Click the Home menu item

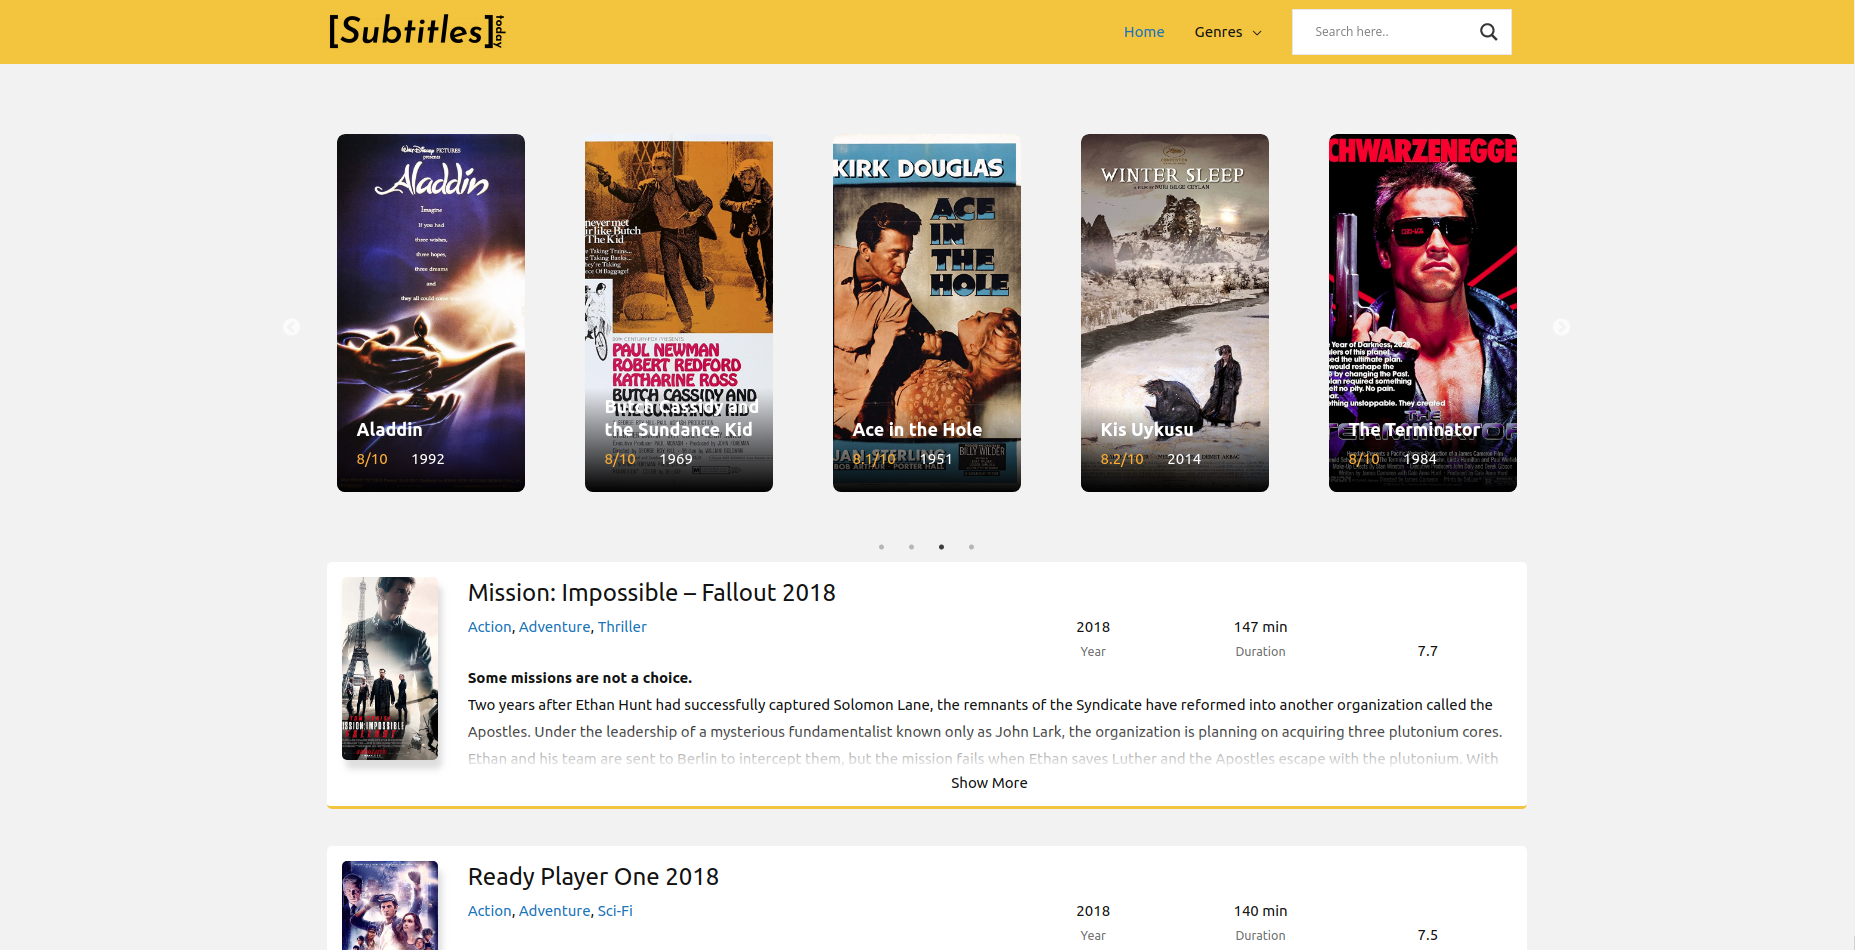(1143, 32)
